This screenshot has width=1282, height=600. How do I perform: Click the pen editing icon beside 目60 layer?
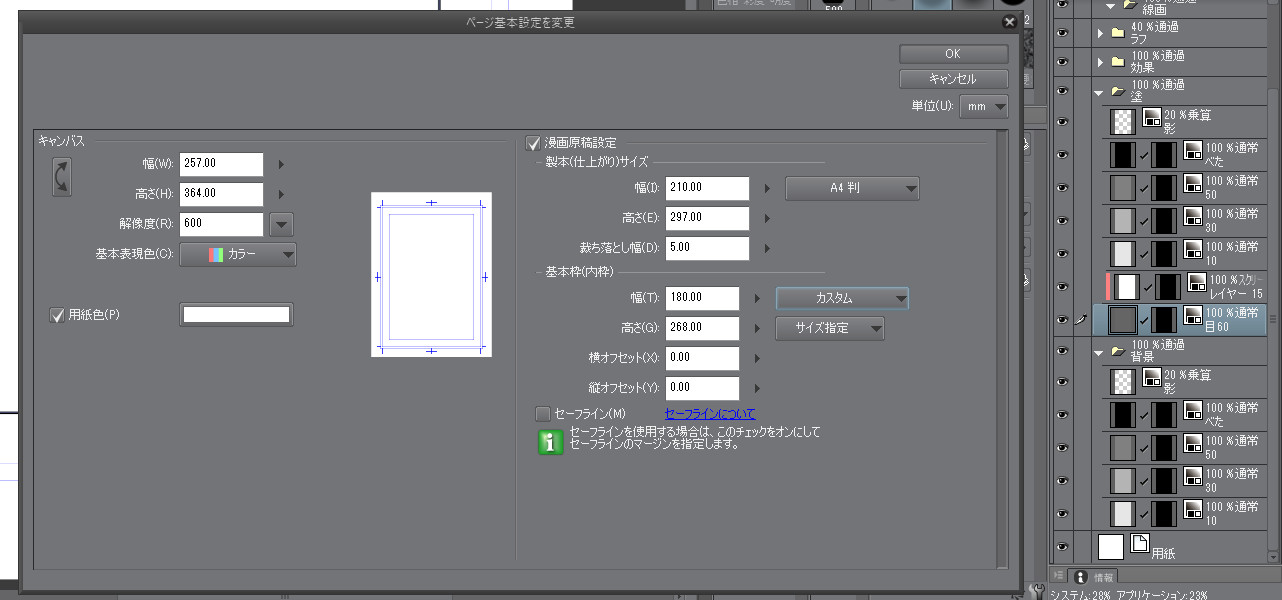[1080, 319]
